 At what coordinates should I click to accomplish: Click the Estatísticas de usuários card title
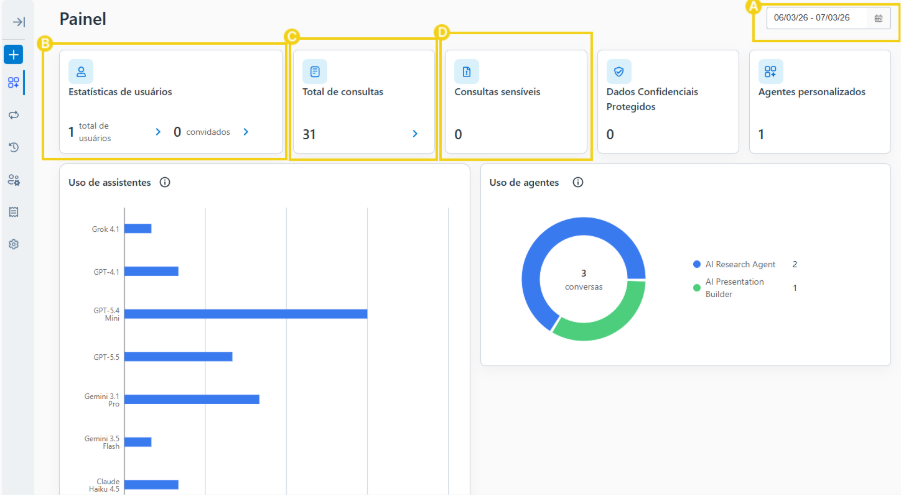pos(120,91)
